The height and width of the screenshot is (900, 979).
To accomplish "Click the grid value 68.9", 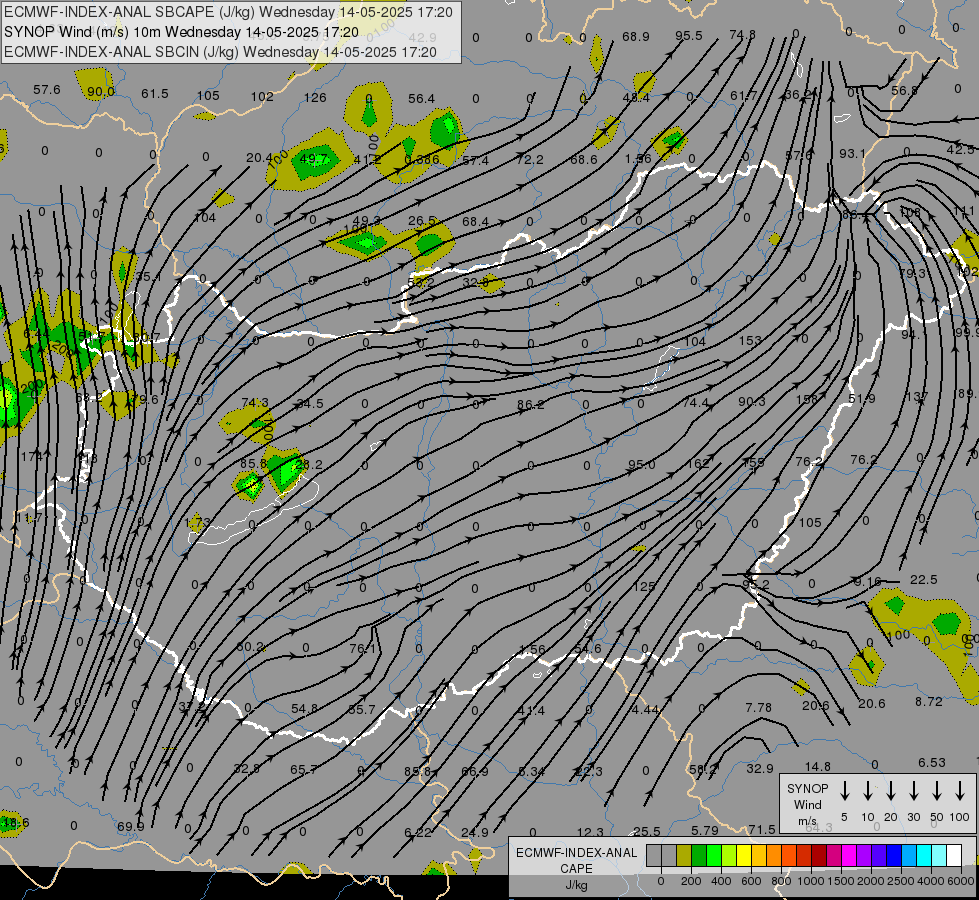I will point(636,37).
